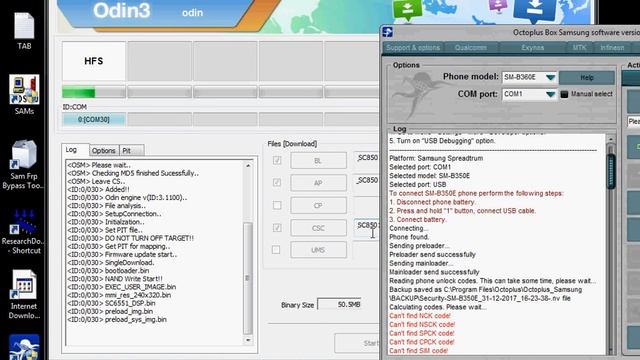The width and height of the screenshot is (640, 360).
Task: Click the Help button in Octoplus
Action: (x=587, y=78)
